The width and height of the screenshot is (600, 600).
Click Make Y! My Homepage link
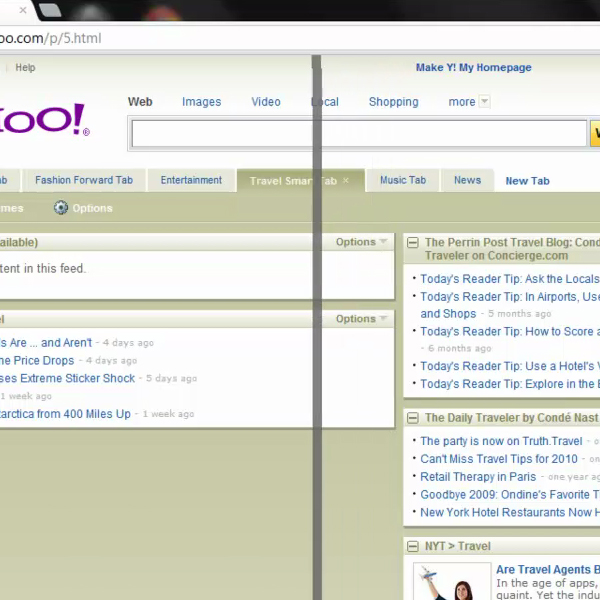[474, 67]
